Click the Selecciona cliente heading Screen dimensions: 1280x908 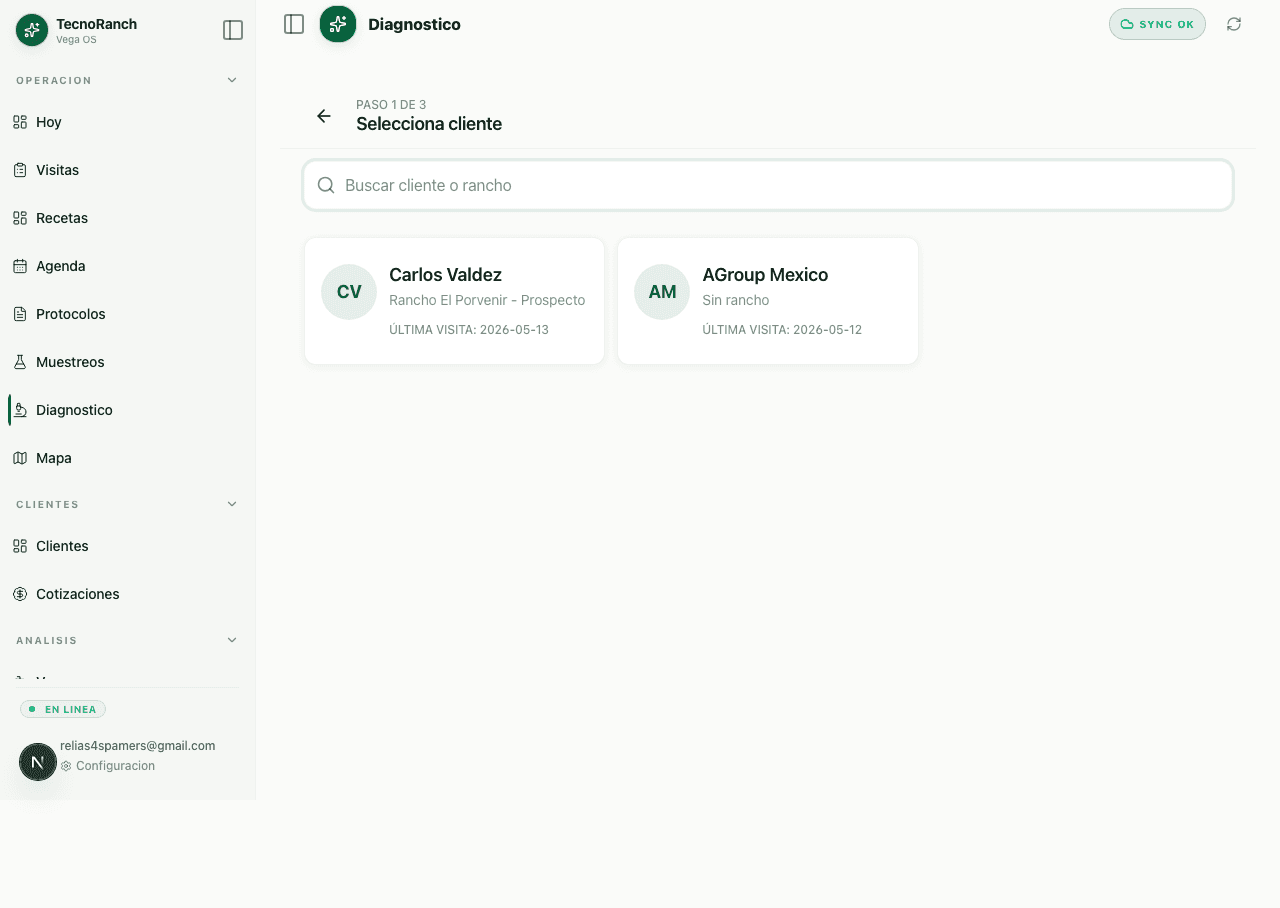429,124
